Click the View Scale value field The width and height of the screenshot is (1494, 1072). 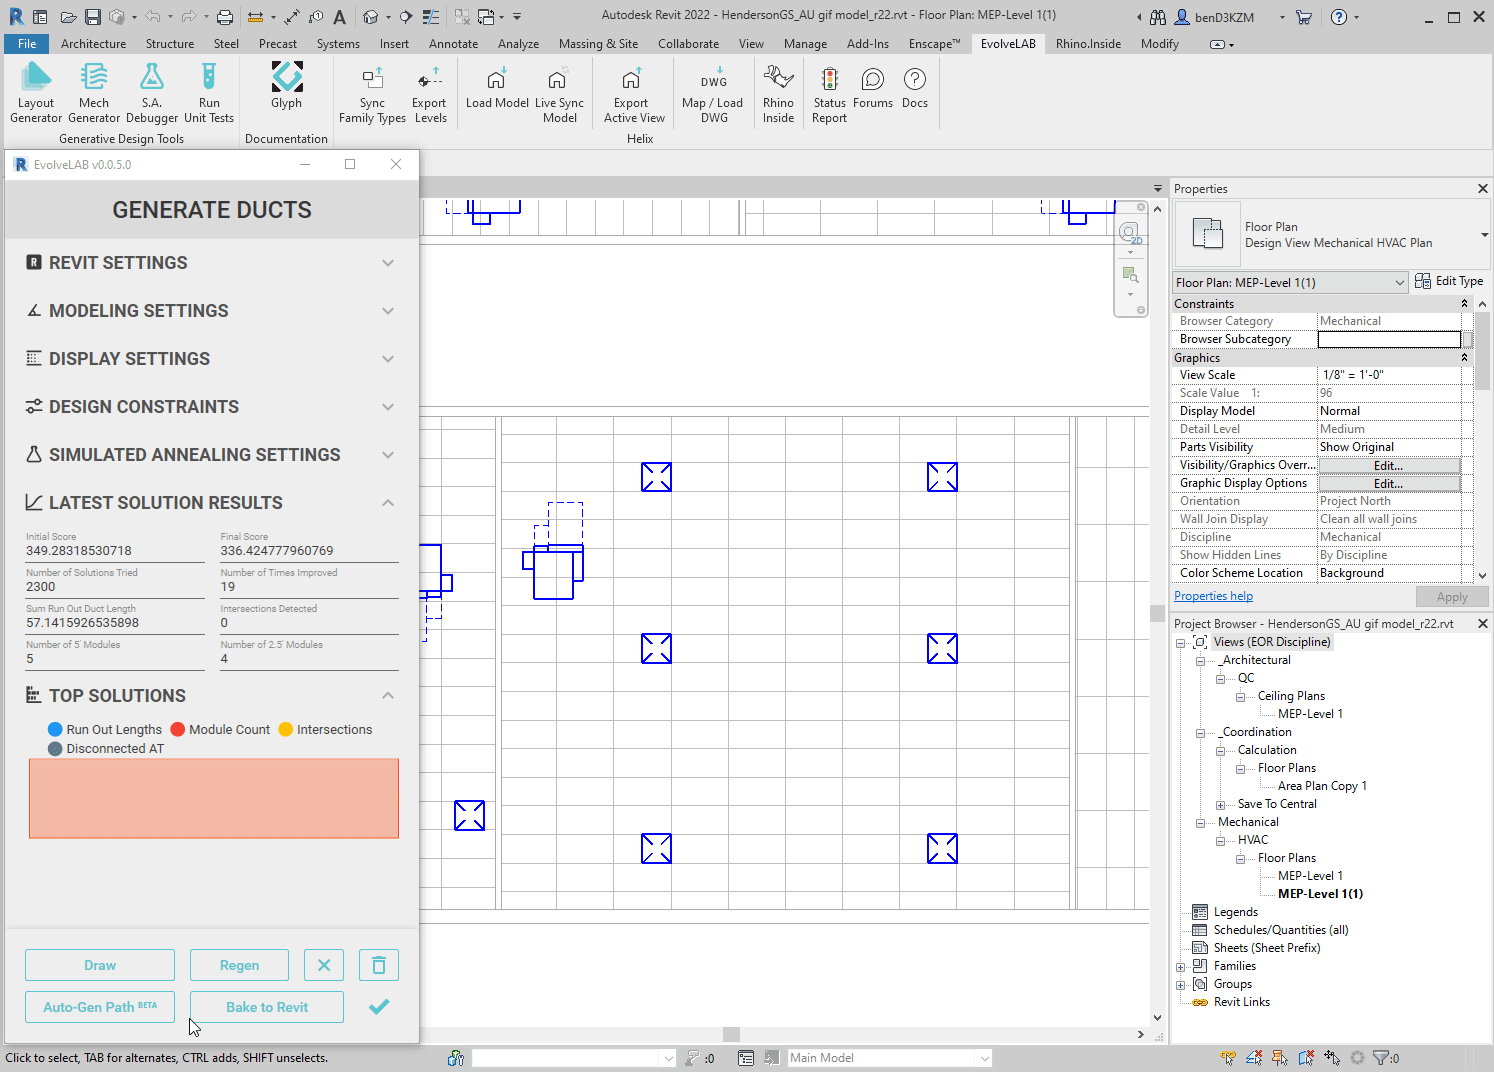[x=1389, y=375]
